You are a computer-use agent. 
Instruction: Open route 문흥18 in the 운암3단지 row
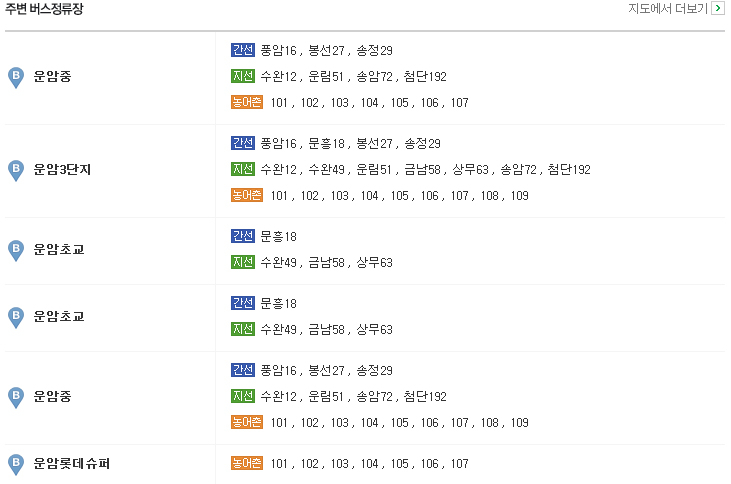pyautogui.click(x=326, y=144)
